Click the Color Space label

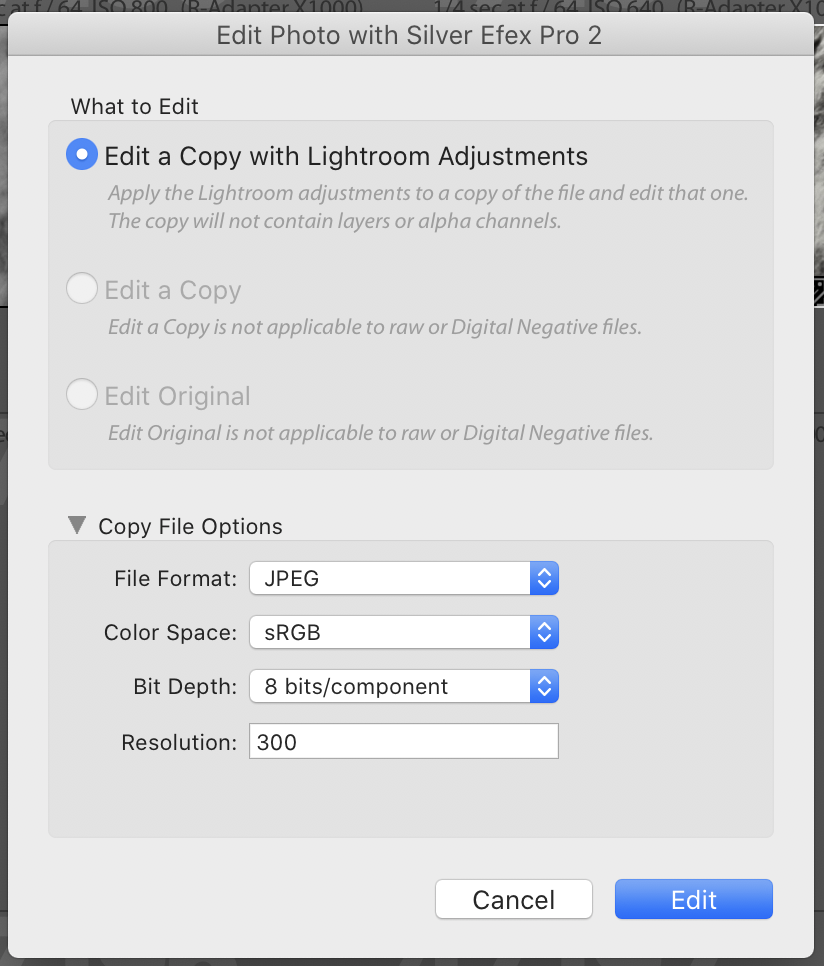[x=170, y=633]
